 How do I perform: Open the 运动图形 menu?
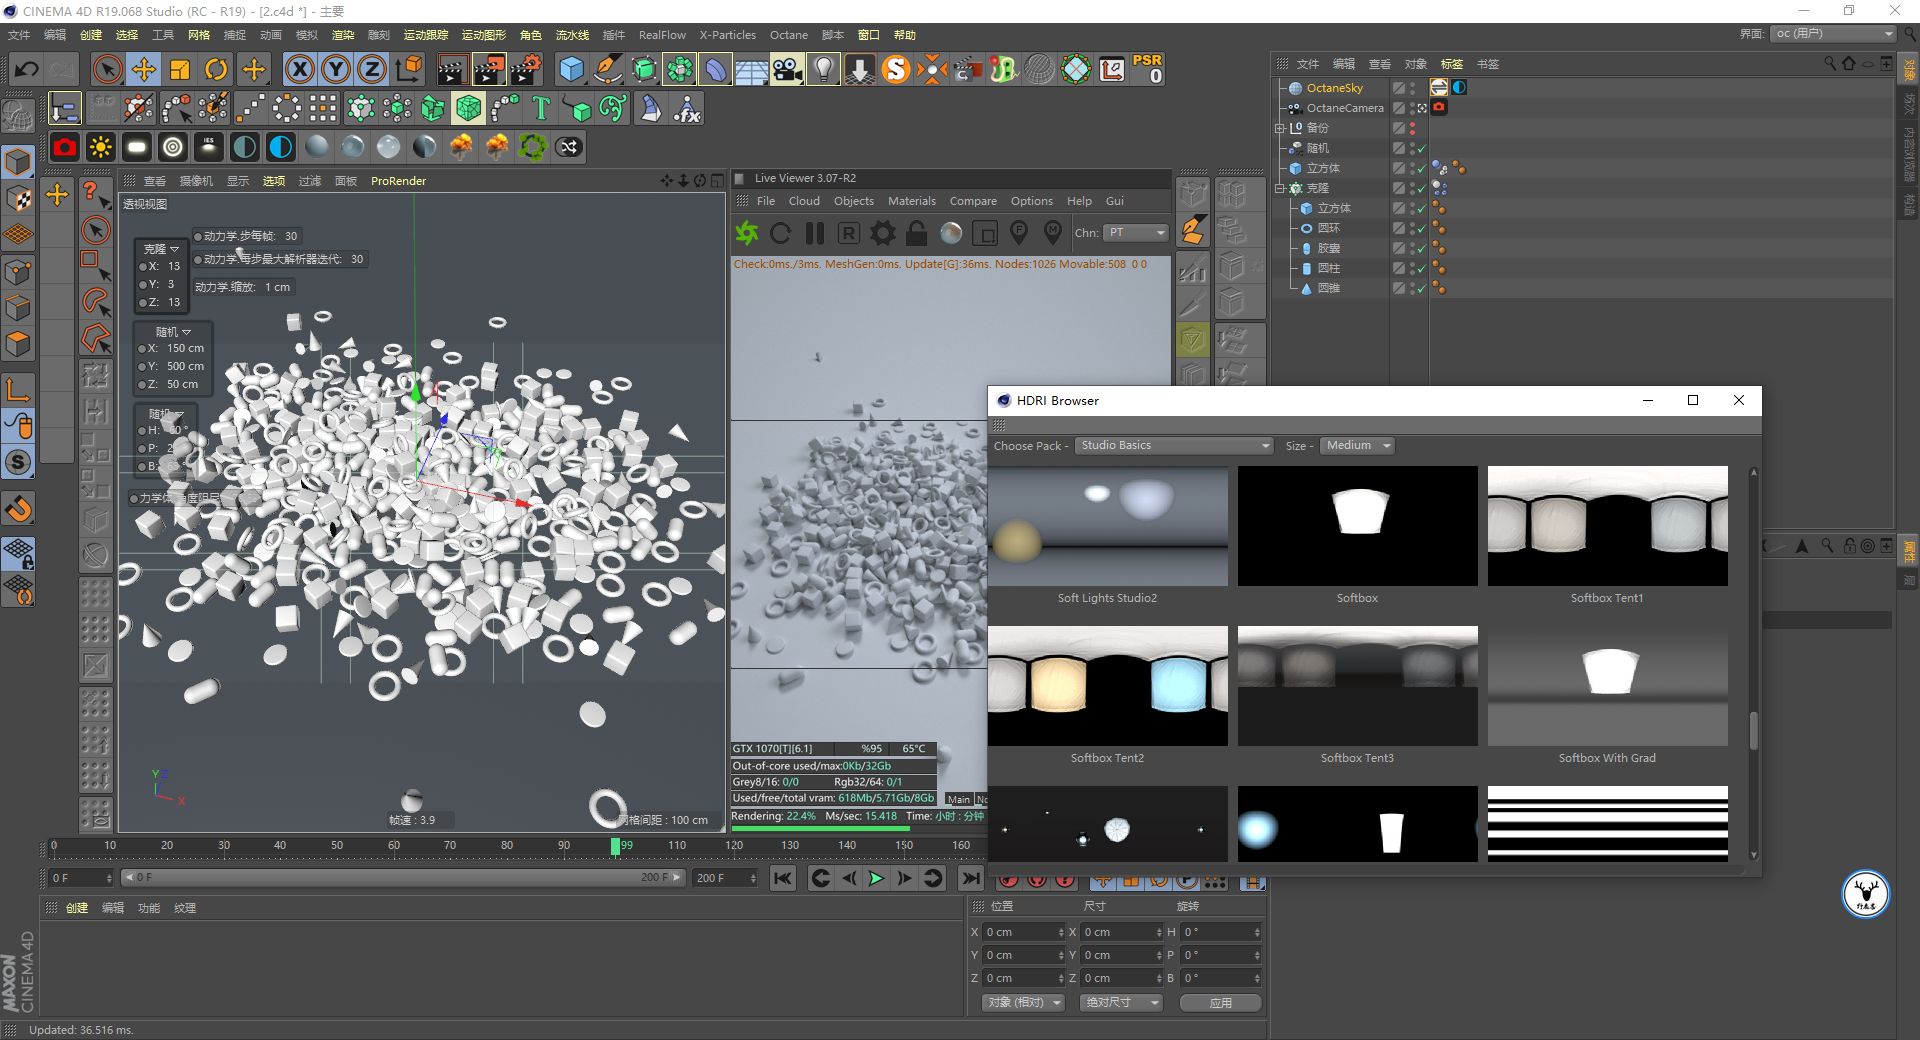484,35
